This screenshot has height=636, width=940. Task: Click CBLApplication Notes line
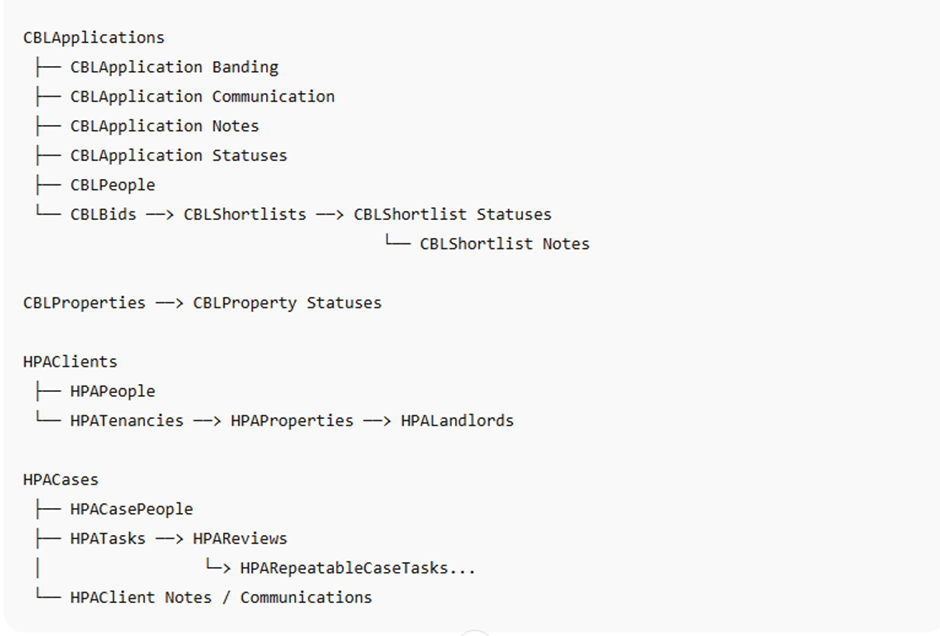(165, 126)
